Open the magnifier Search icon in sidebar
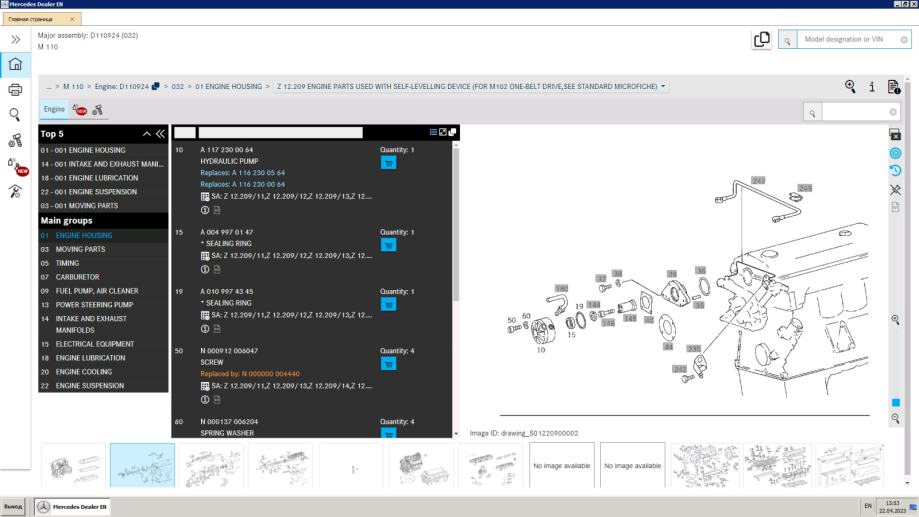The width and height of the screenshot is (919, 517). [15, 114]
